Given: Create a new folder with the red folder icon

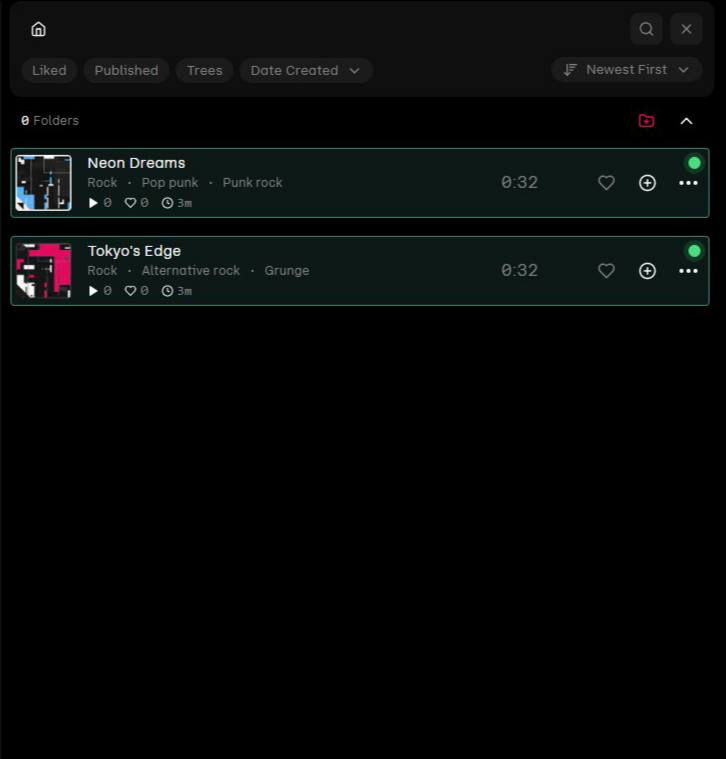Looking at the screenshot, I should (x=646, y=121).
